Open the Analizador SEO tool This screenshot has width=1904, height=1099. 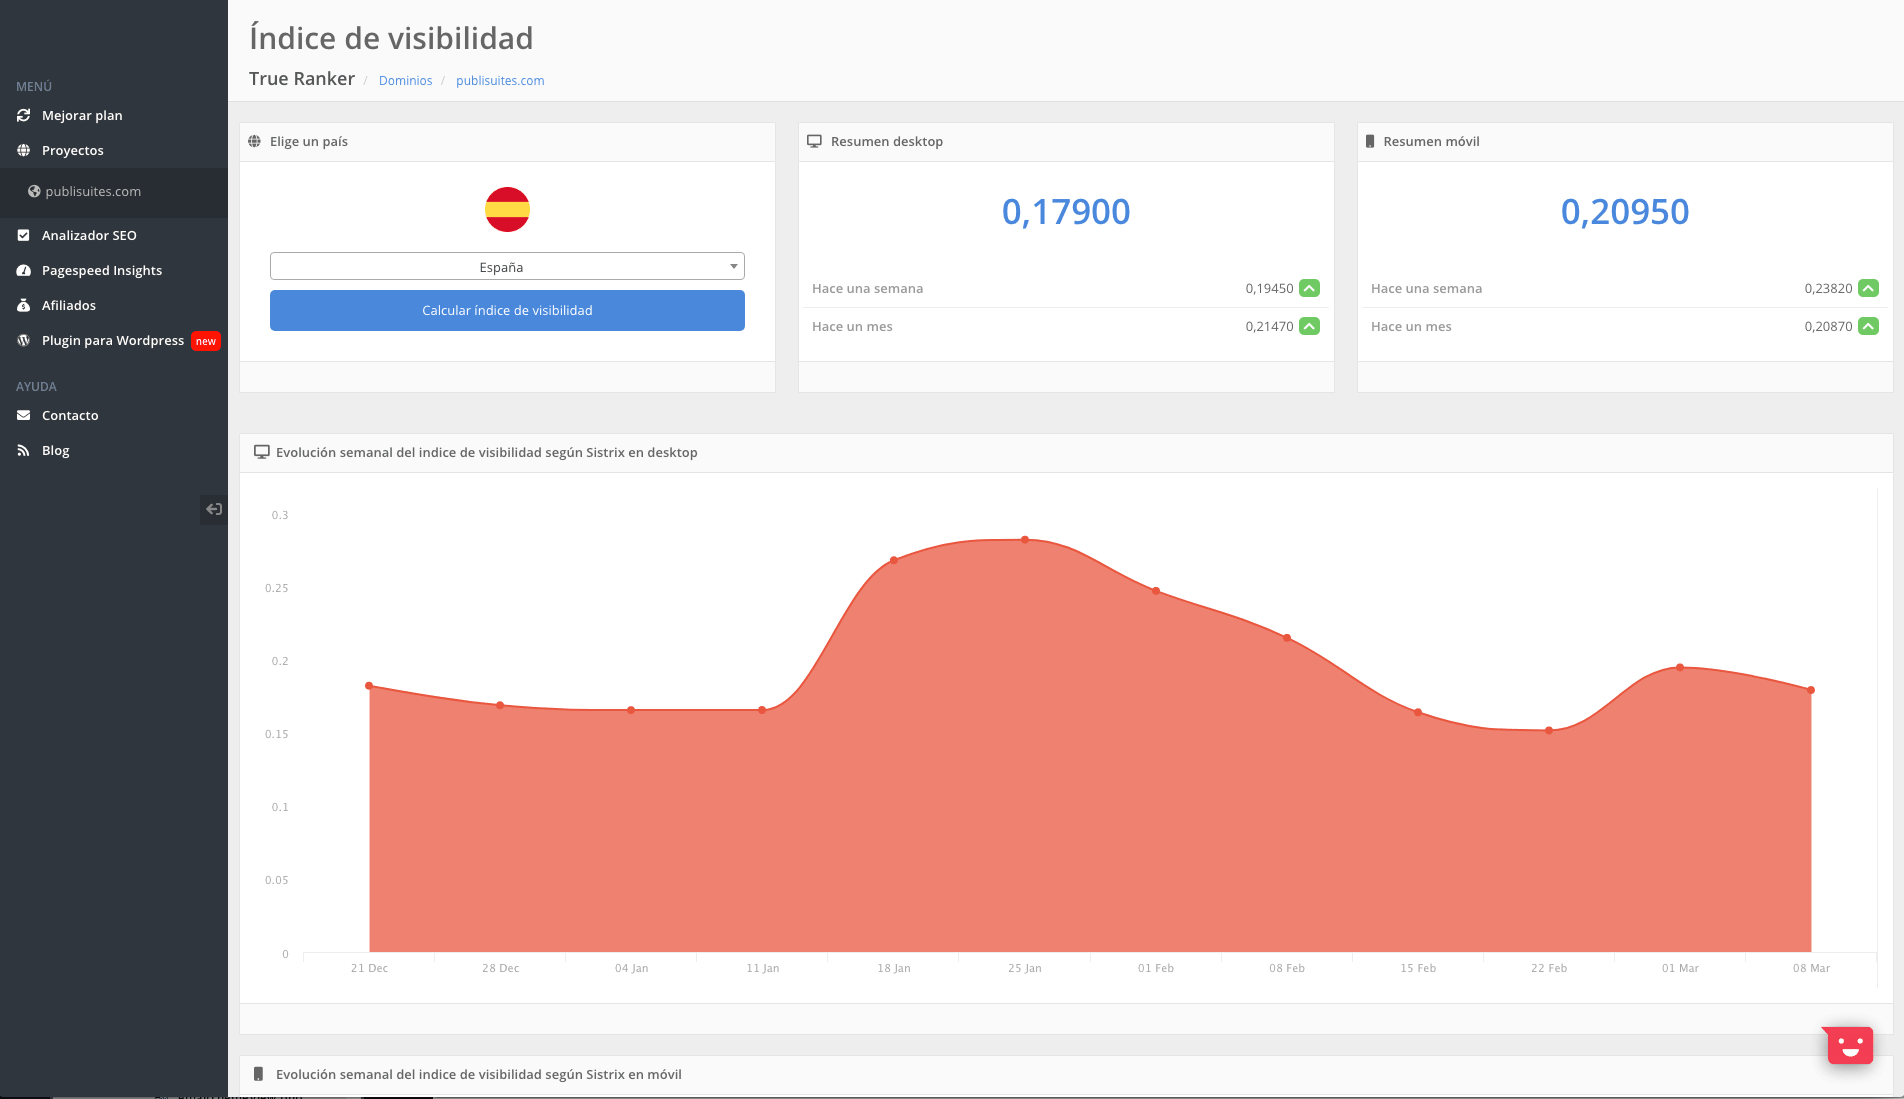tap(89, 235)
